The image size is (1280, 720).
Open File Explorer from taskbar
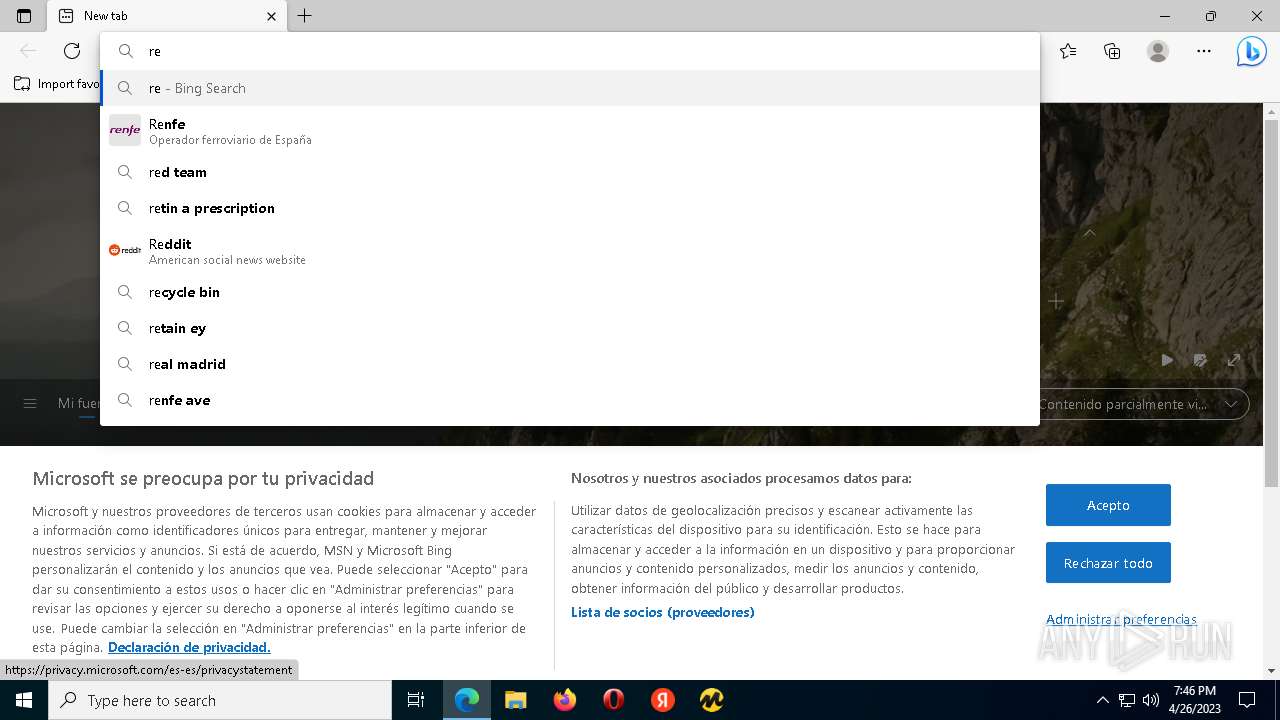coord(516,700)
